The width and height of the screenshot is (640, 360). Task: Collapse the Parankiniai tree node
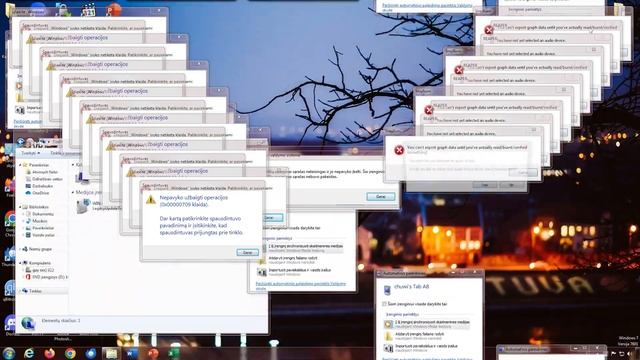point(20,165)
